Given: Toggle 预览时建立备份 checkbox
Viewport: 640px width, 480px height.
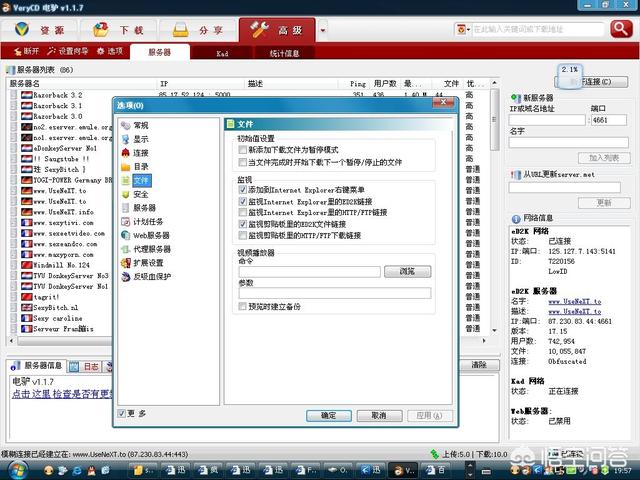Looking at the screenshot, I should [x=243, y=307].
